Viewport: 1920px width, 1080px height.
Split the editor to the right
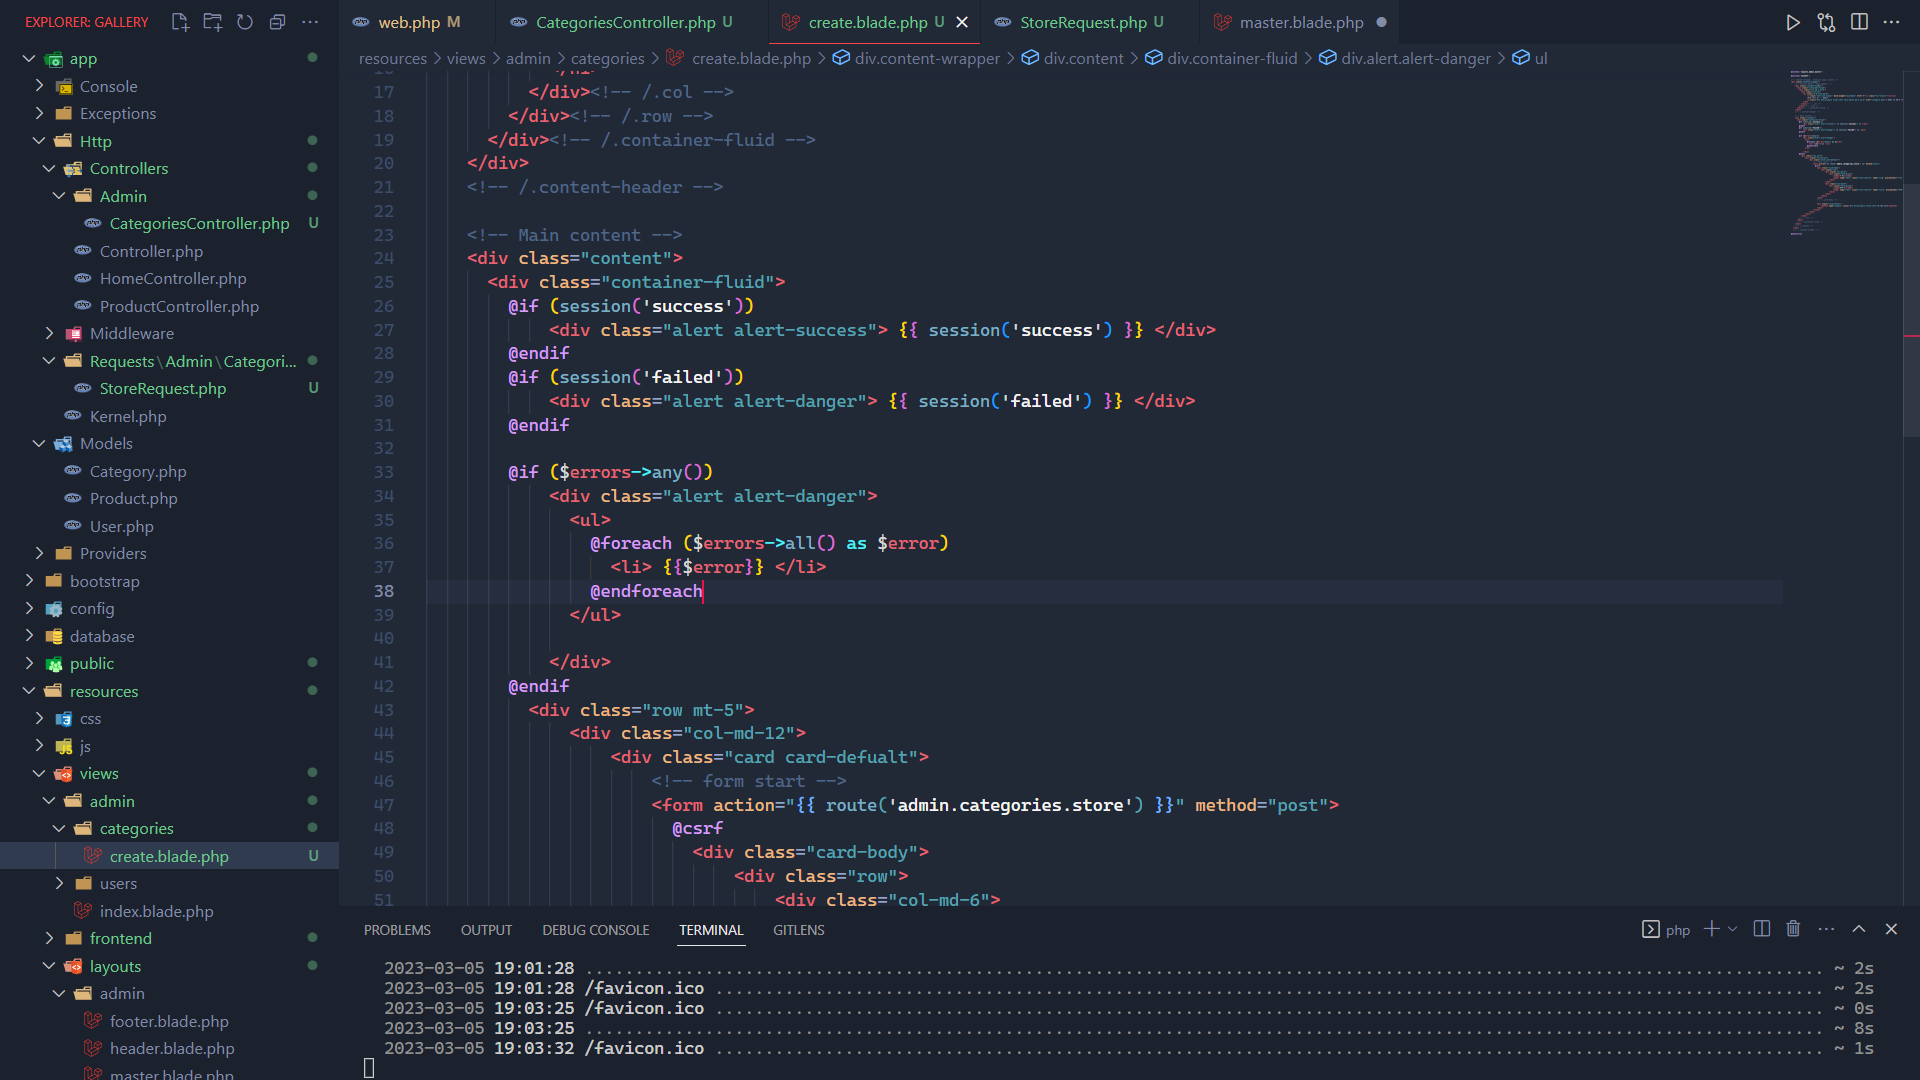(x=1859, y=22)
